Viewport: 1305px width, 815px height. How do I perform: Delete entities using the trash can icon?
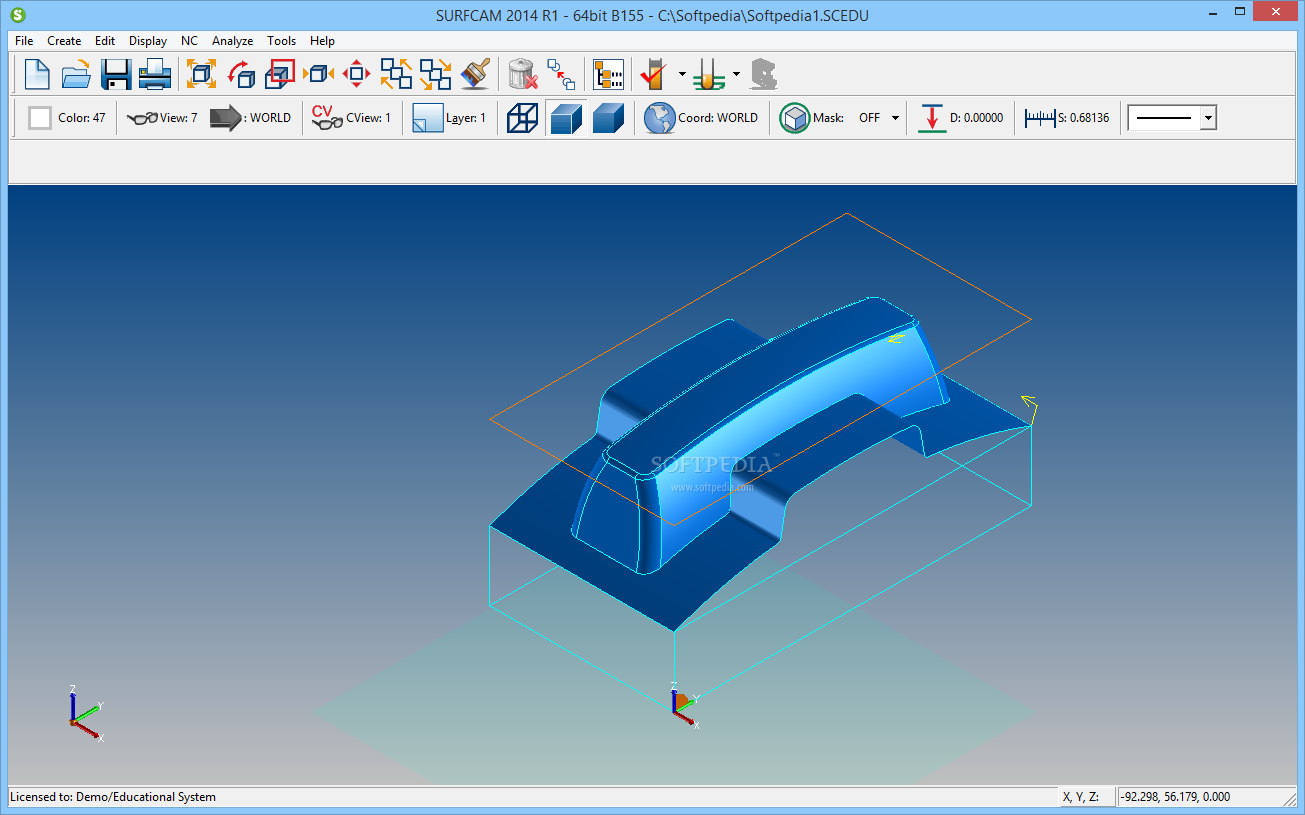[523, 74]
